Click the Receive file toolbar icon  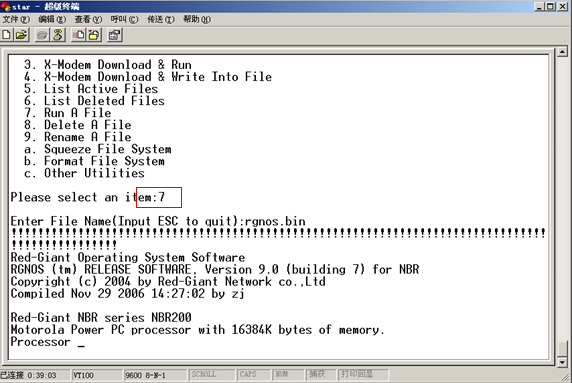click(x=94, y=35)
